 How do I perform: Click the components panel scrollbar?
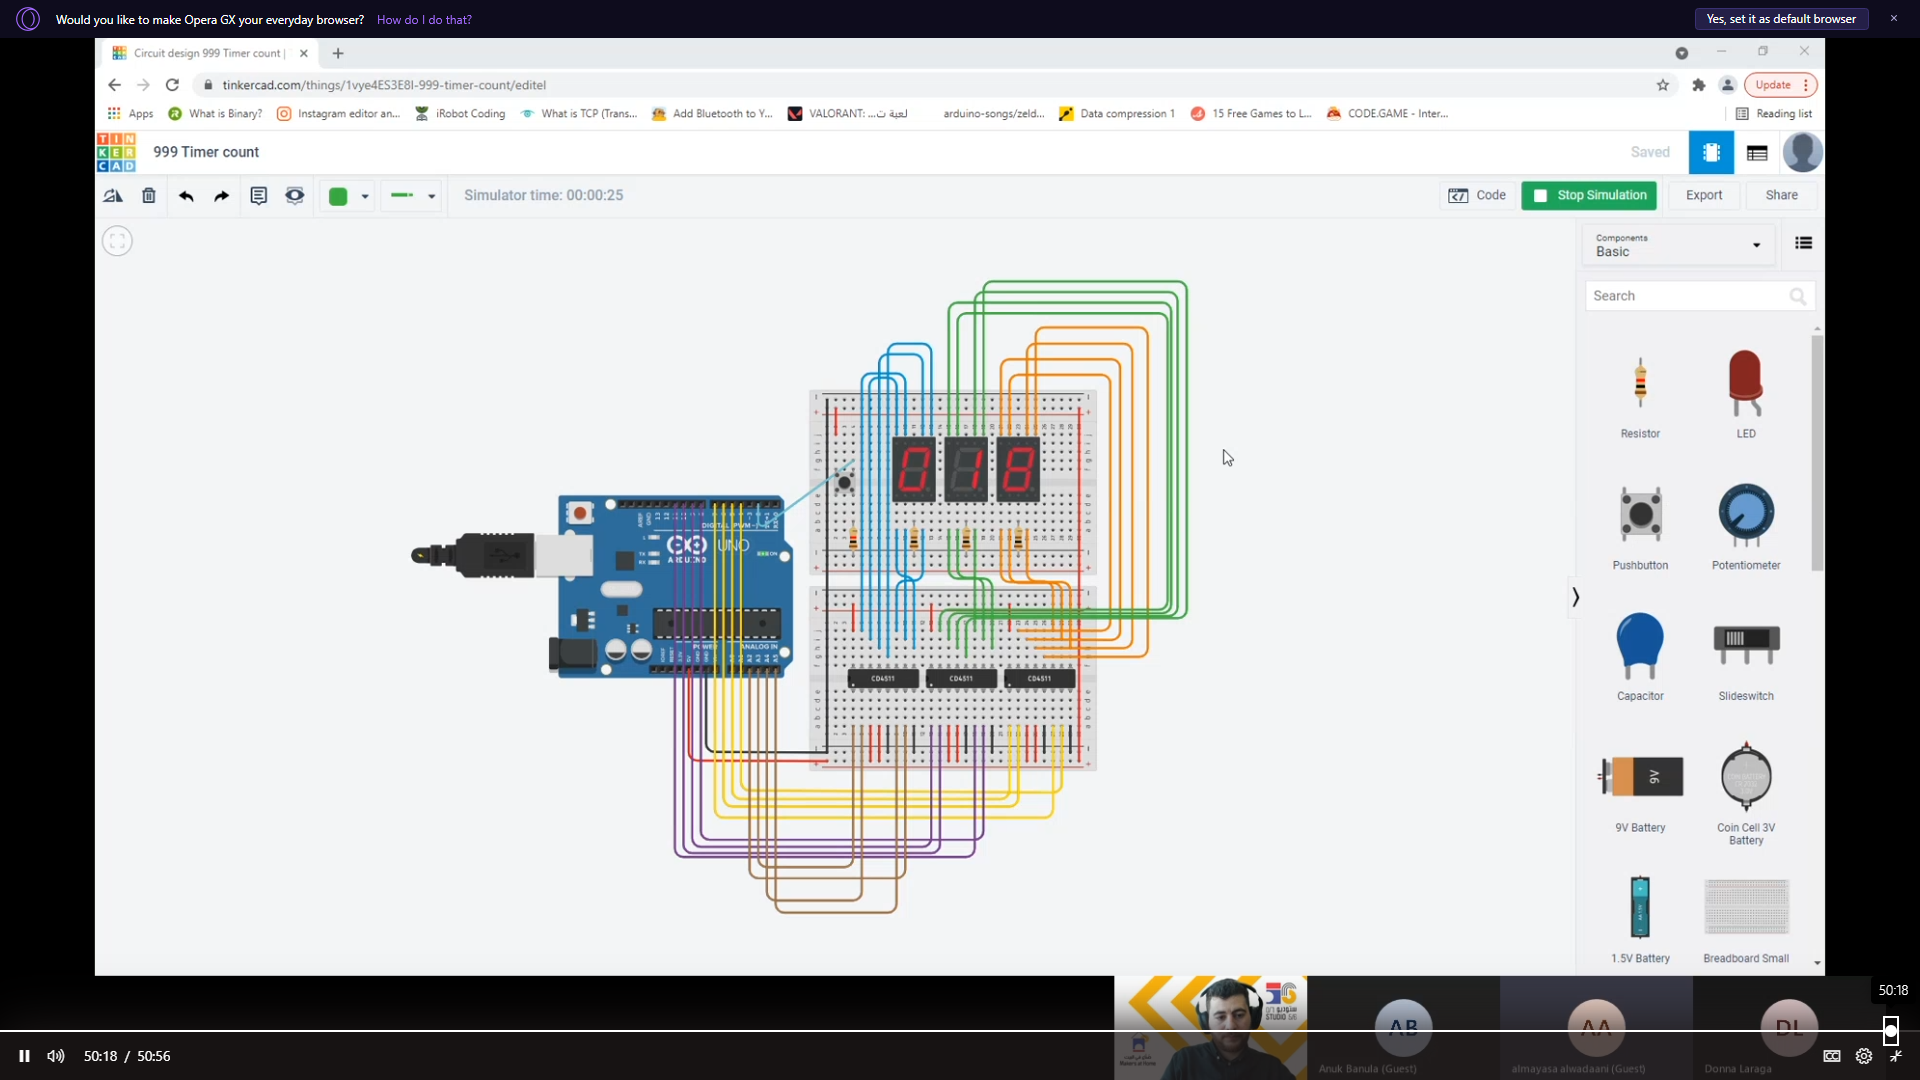1817,452
